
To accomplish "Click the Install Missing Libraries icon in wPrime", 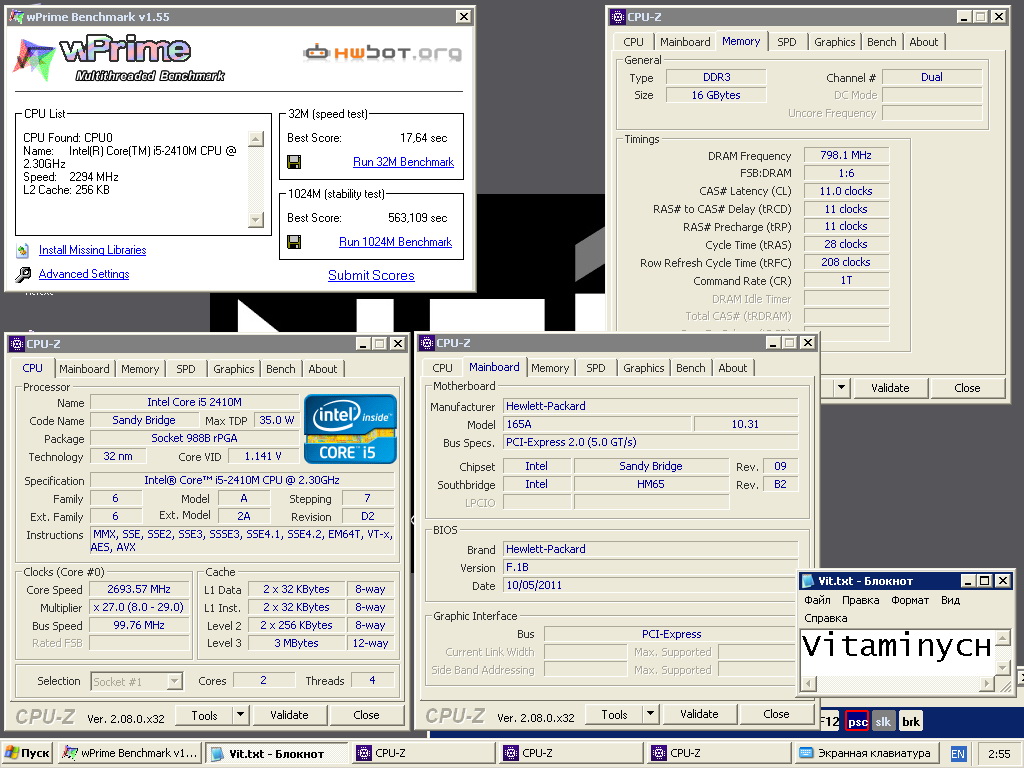I will pyautogui.click(x=23, y=250).
